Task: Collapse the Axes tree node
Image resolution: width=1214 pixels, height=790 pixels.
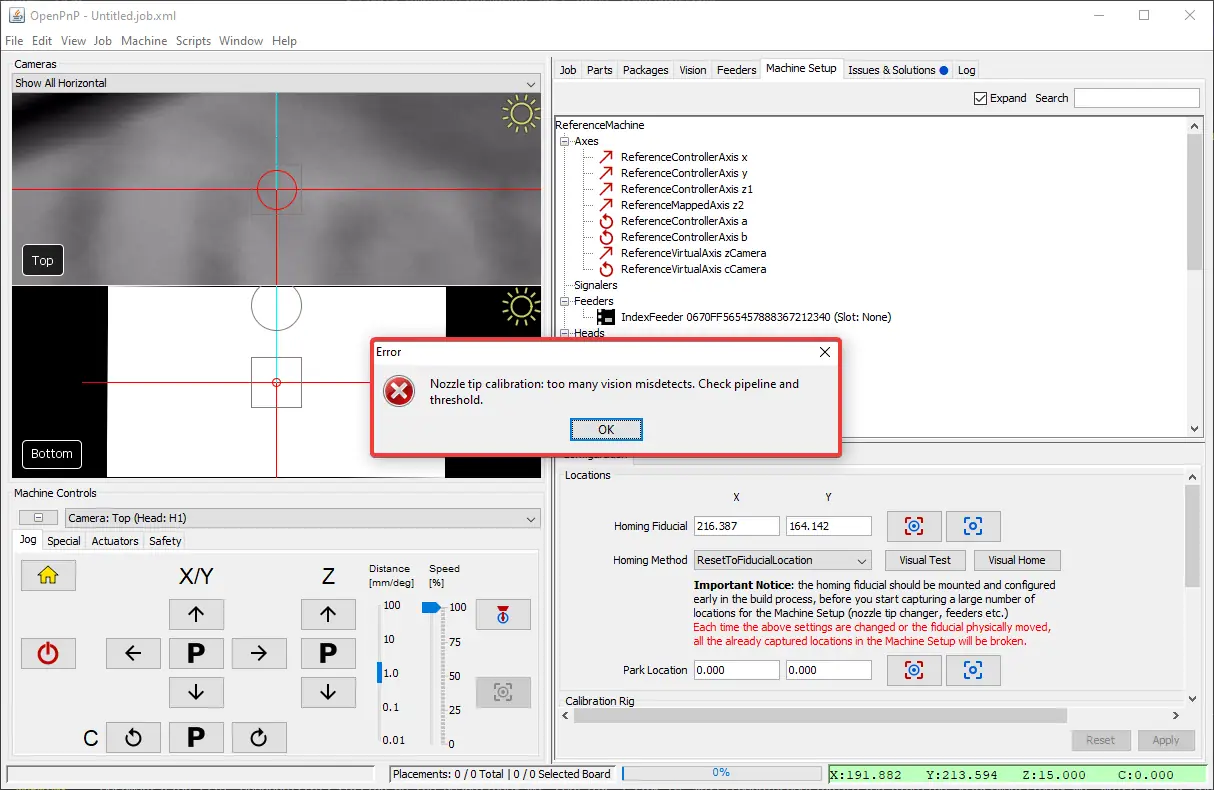Action: coord(565,142)
